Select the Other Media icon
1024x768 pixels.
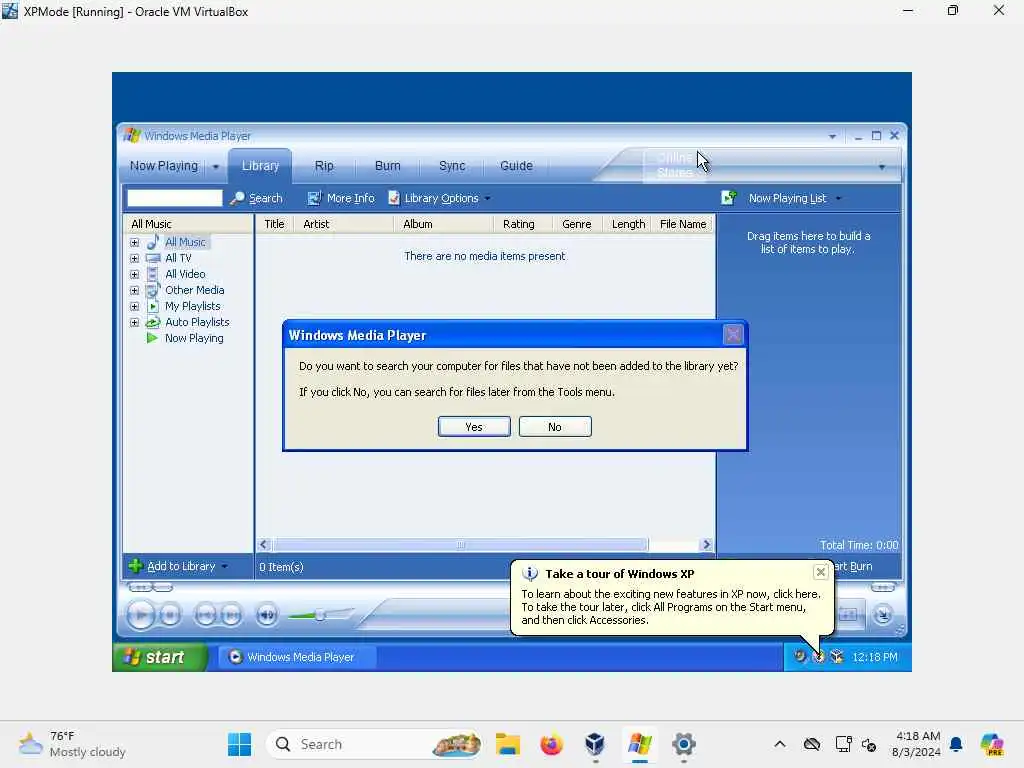click(153, 290)
